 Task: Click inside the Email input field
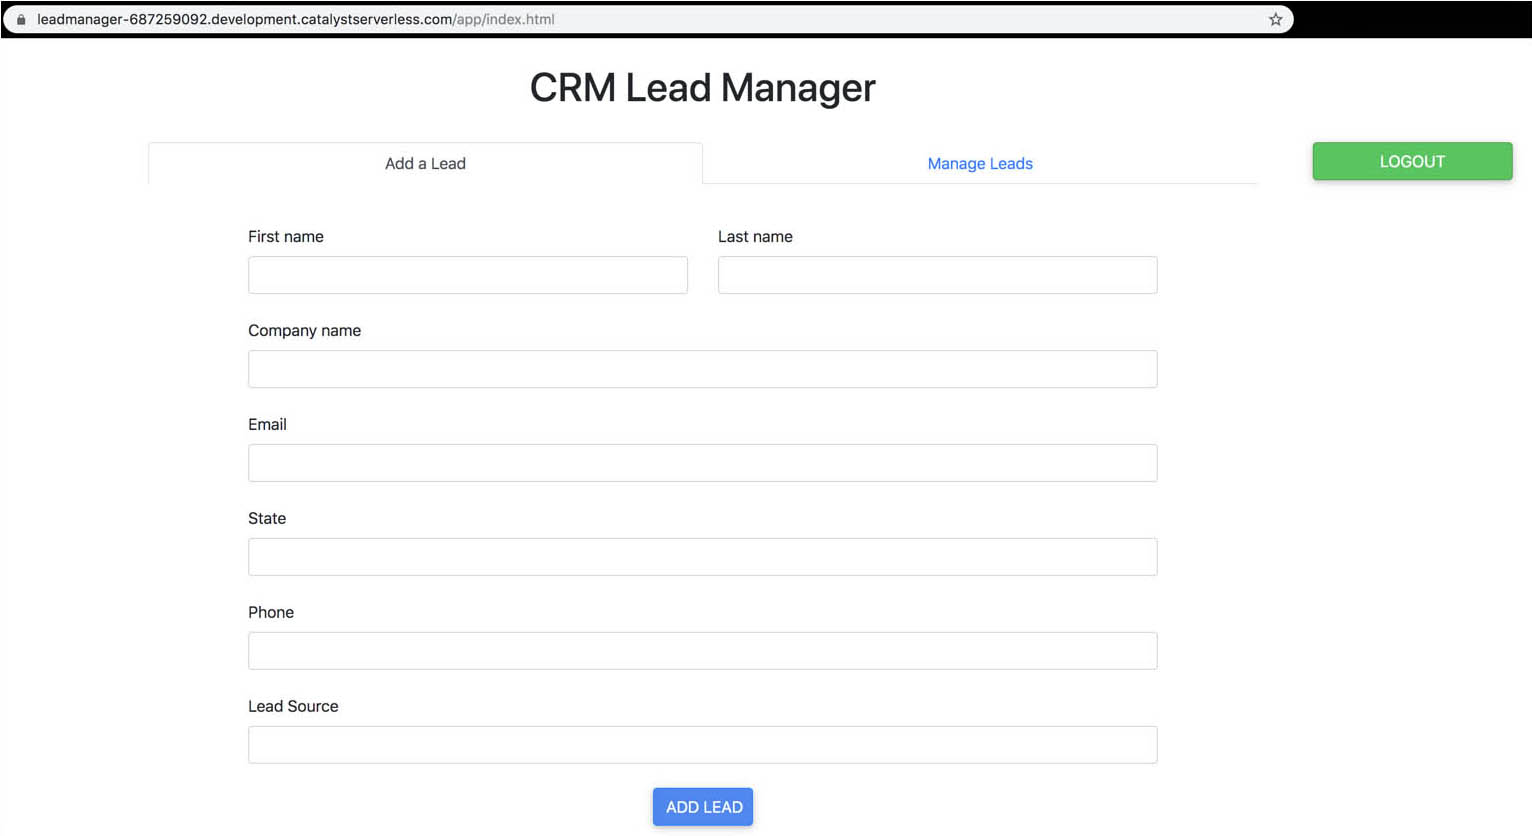click(x=702, y=463)
